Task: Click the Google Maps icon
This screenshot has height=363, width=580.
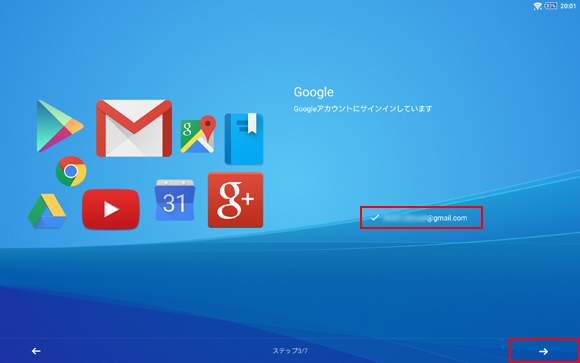Action: 198,135
